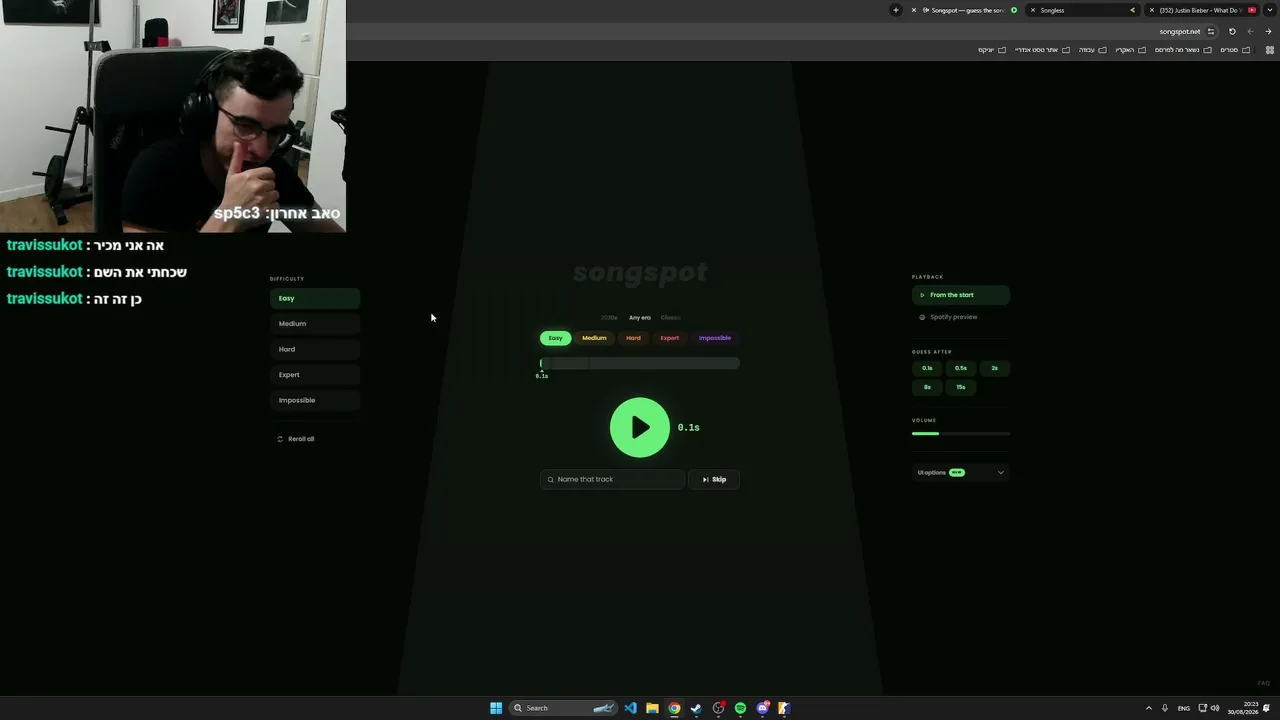Set guess after to 15s
The width and height of the screenshot is (1280, 720).
pos(961,387)
